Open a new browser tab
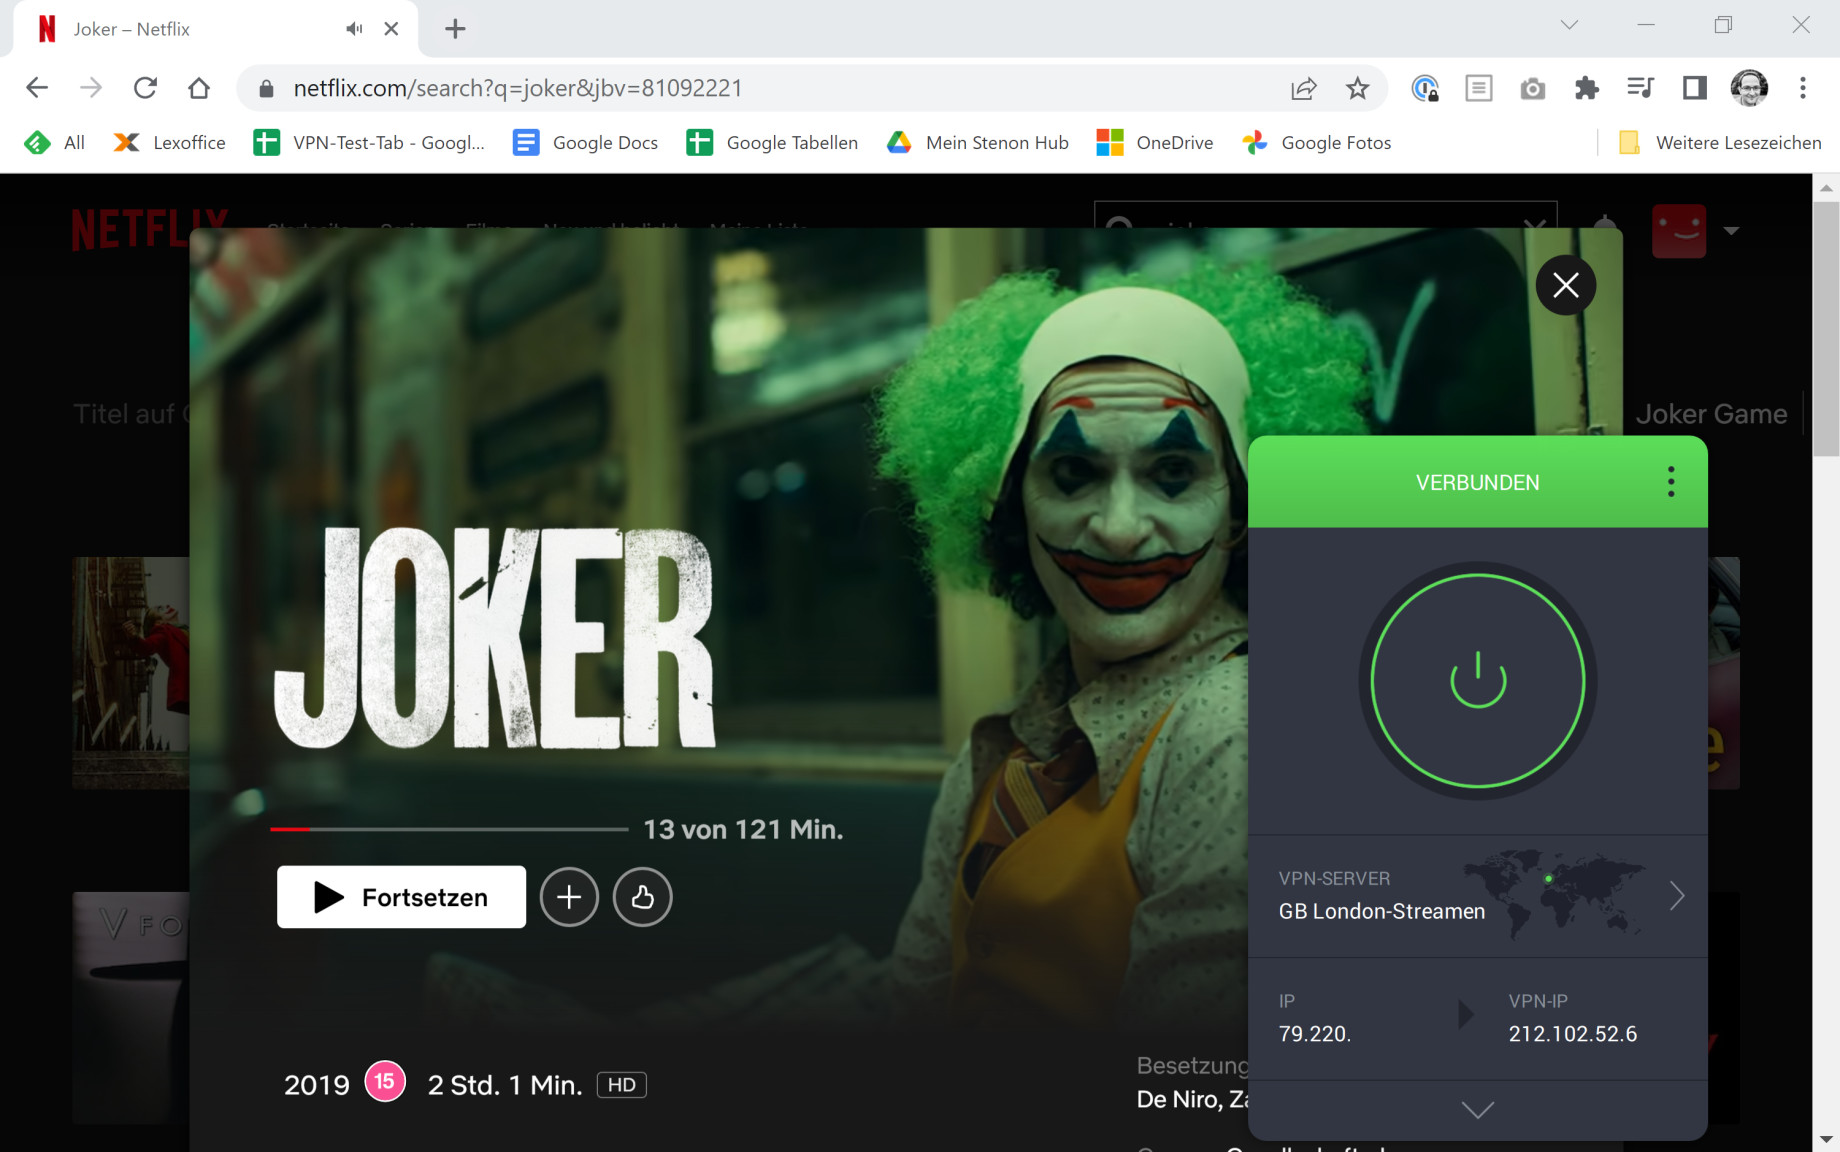The height and width of the screenshot is (1152, 1840). click(x=455, y=29)
